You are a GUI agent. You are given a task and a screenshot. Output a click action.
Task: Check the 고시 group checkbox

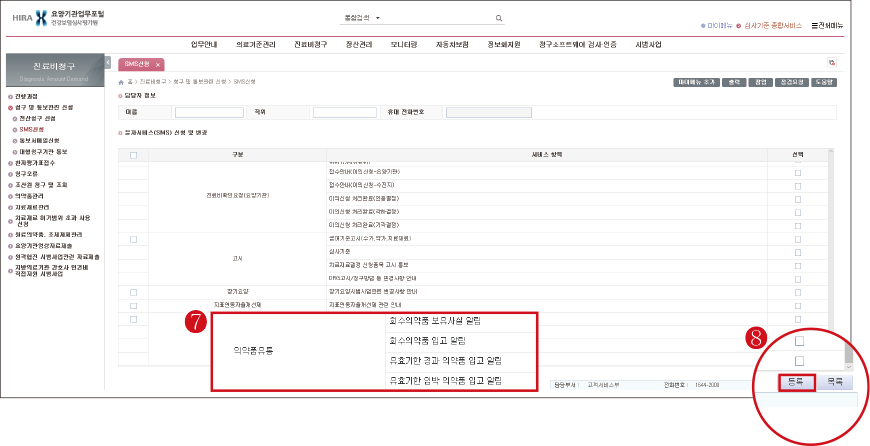(133, 239)
